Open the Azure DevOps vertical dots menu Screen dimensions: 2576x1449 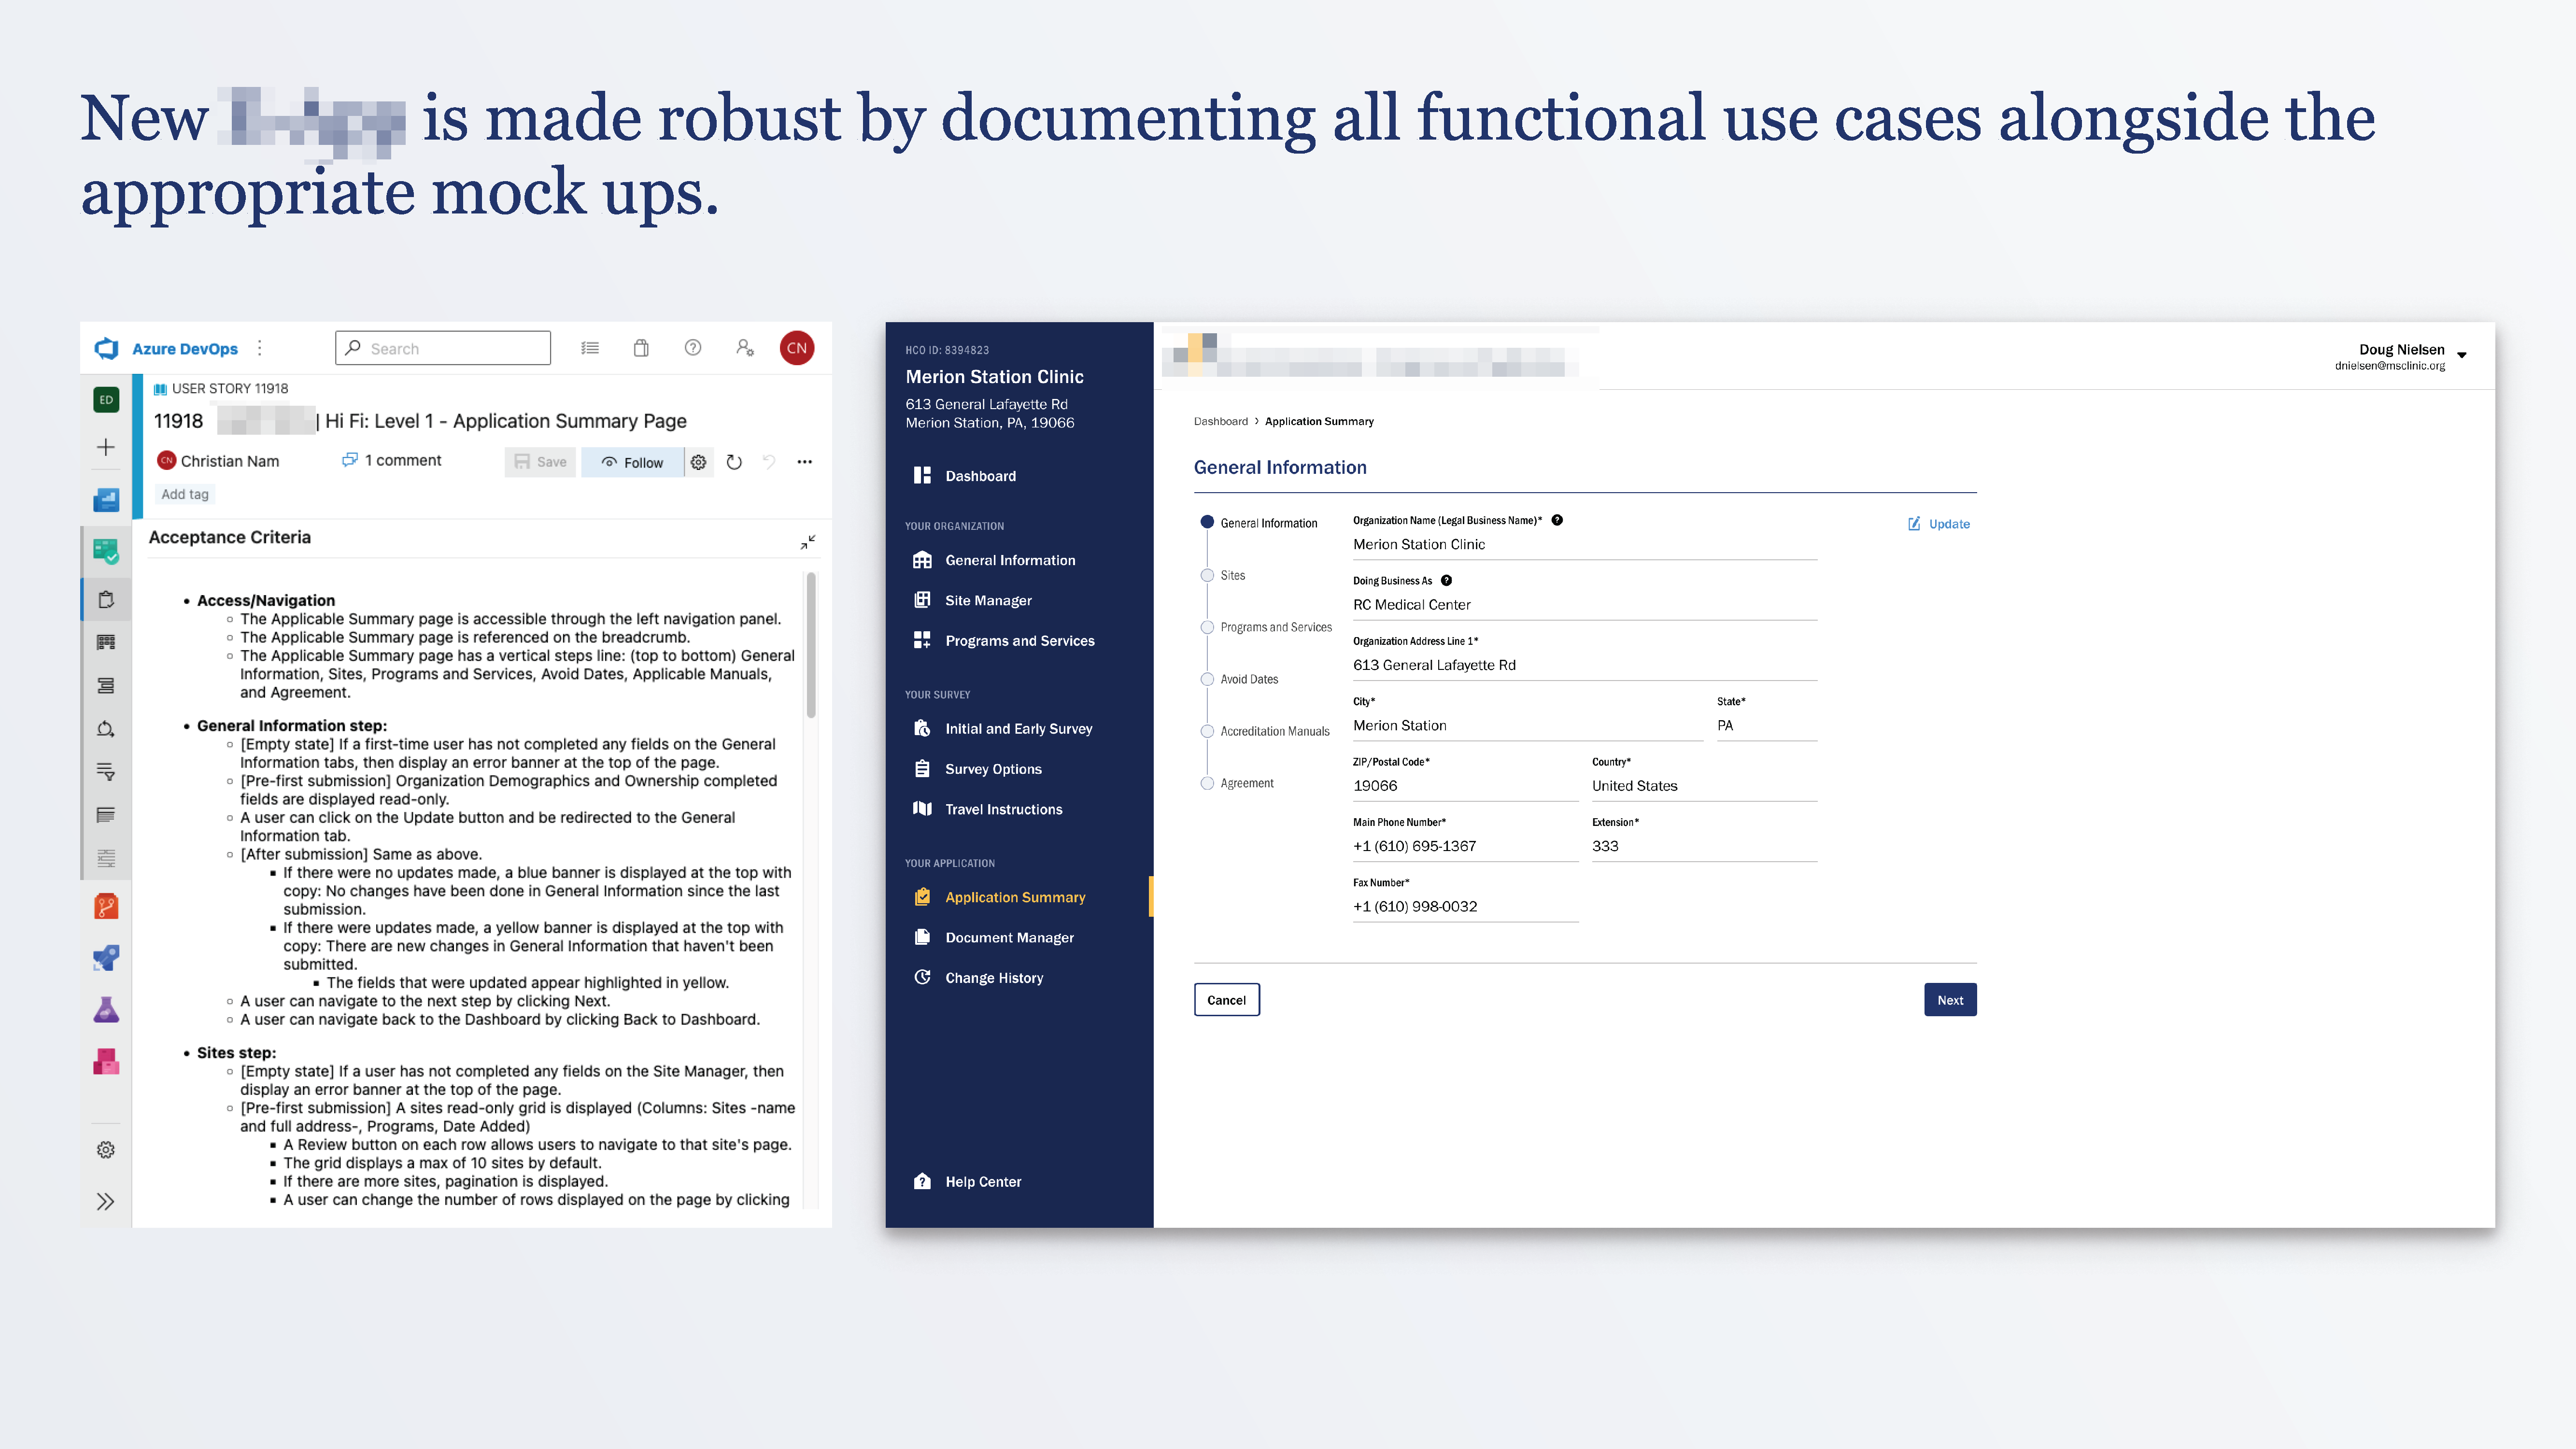point(260,348)
